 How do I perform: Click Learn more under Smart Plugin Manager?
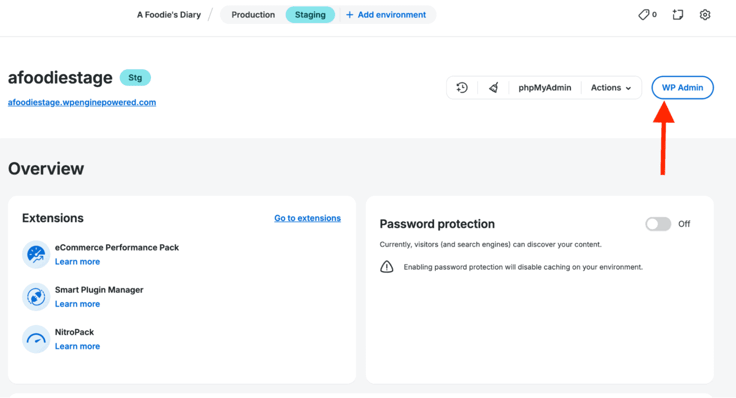pos(77,304)
